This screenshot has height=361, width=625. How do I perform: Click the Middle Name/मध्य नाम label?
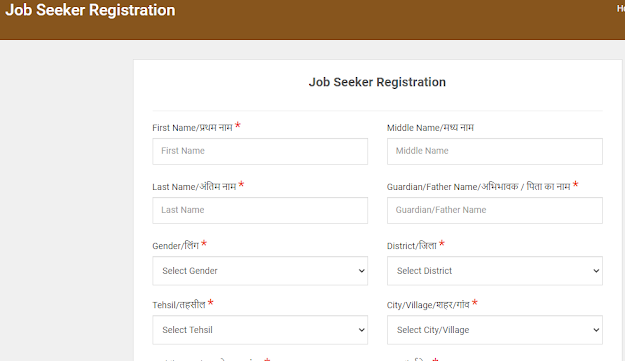(x=430, y=128)
